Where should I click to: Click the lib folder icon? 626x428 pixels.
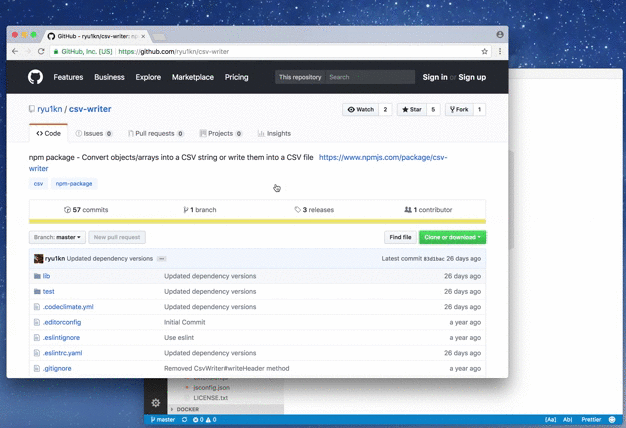(x=37, y=276)
